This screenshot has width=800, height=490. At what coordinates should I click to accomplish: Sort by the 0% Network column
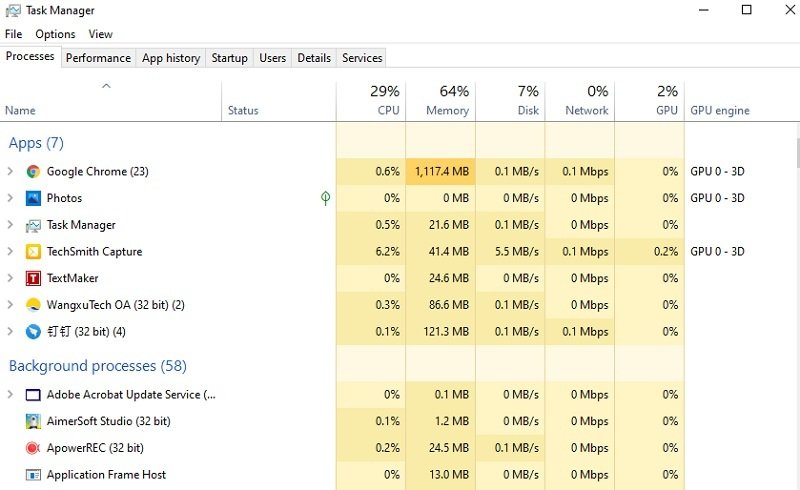tap(580, 101)
